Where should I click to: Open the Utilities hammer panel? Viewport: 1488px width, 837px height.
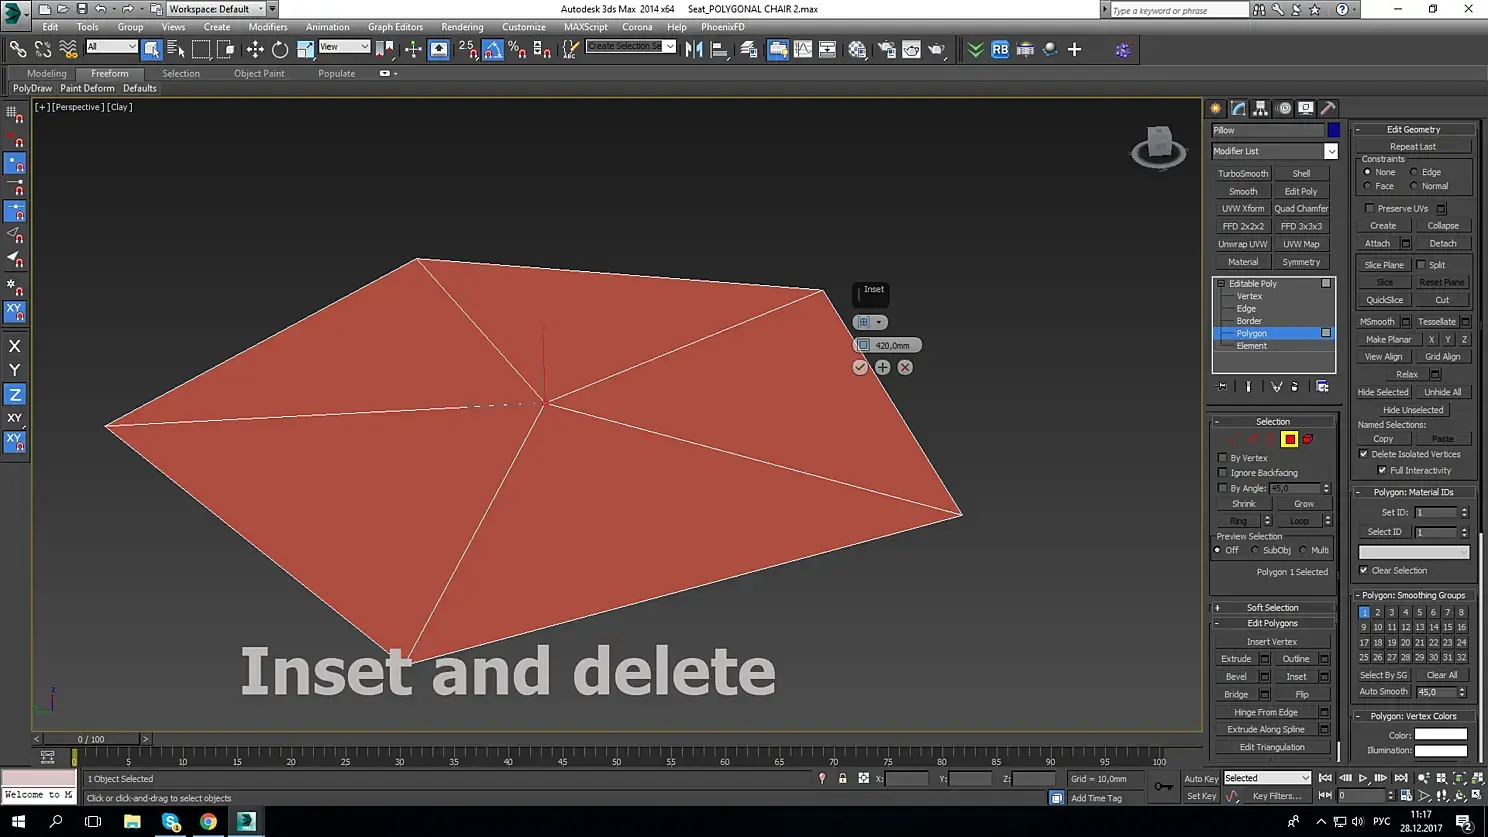click(x=1328, y=108)
